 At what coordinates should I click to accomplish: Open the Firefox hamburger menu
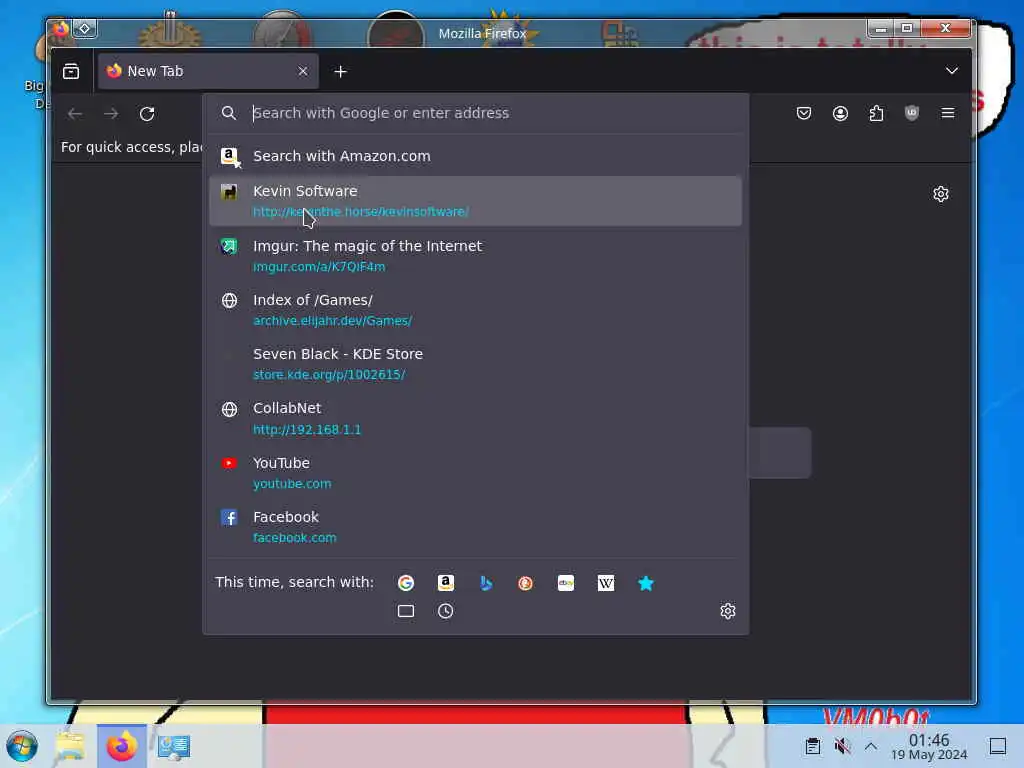pyautogui.click(x=948, y=113)
